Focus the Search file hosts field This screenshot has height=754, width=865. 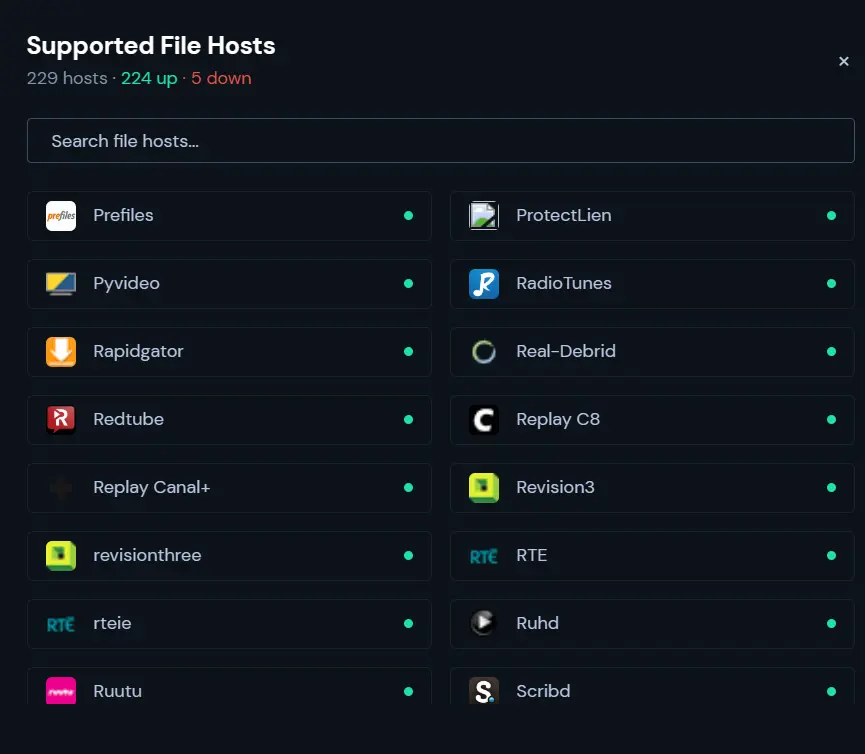click(441, 141)
